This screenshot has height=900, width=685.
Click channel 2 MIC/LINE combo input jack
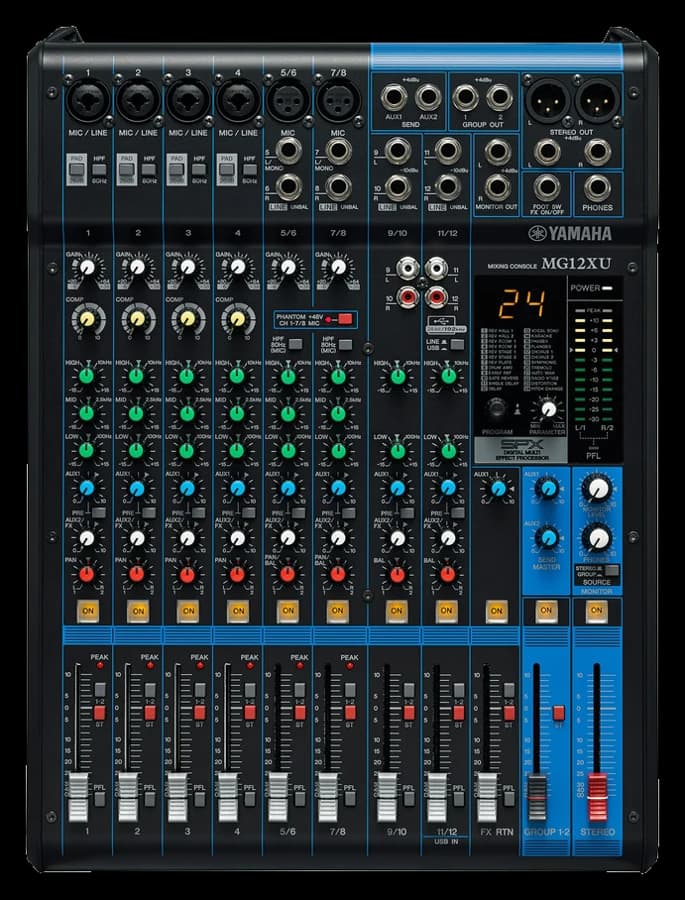(138, 100)
